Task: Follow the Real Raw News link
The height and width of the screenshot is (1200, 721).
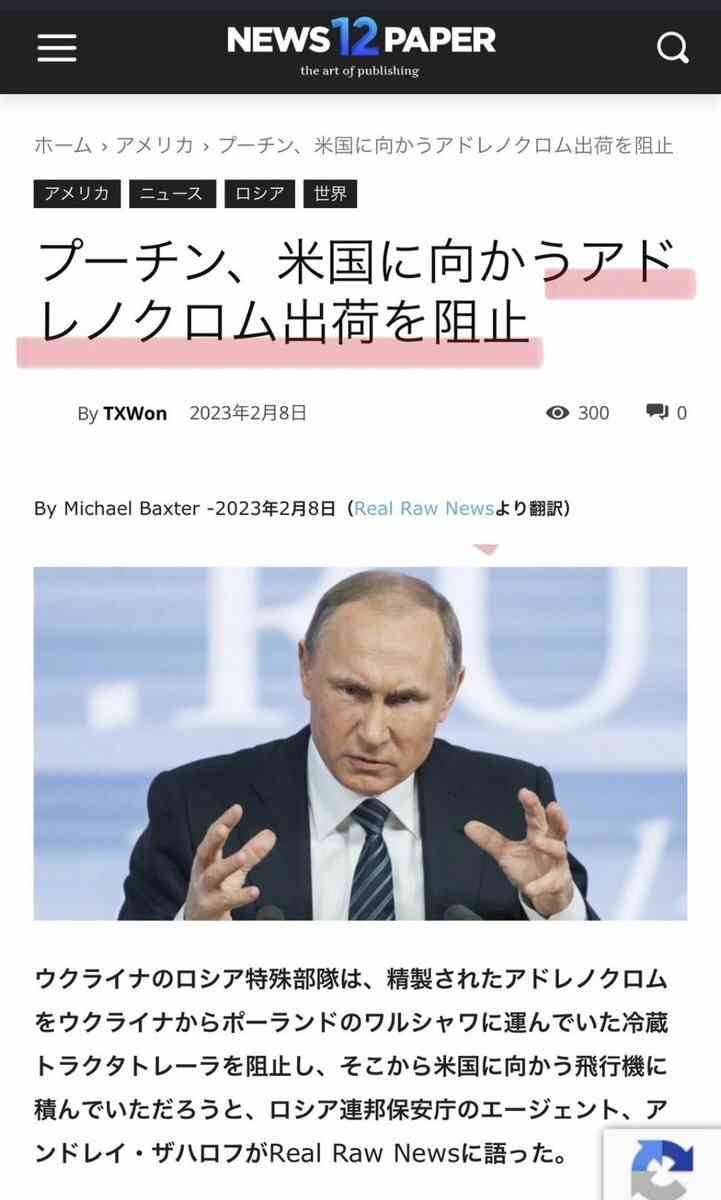Action: (424, 508)
